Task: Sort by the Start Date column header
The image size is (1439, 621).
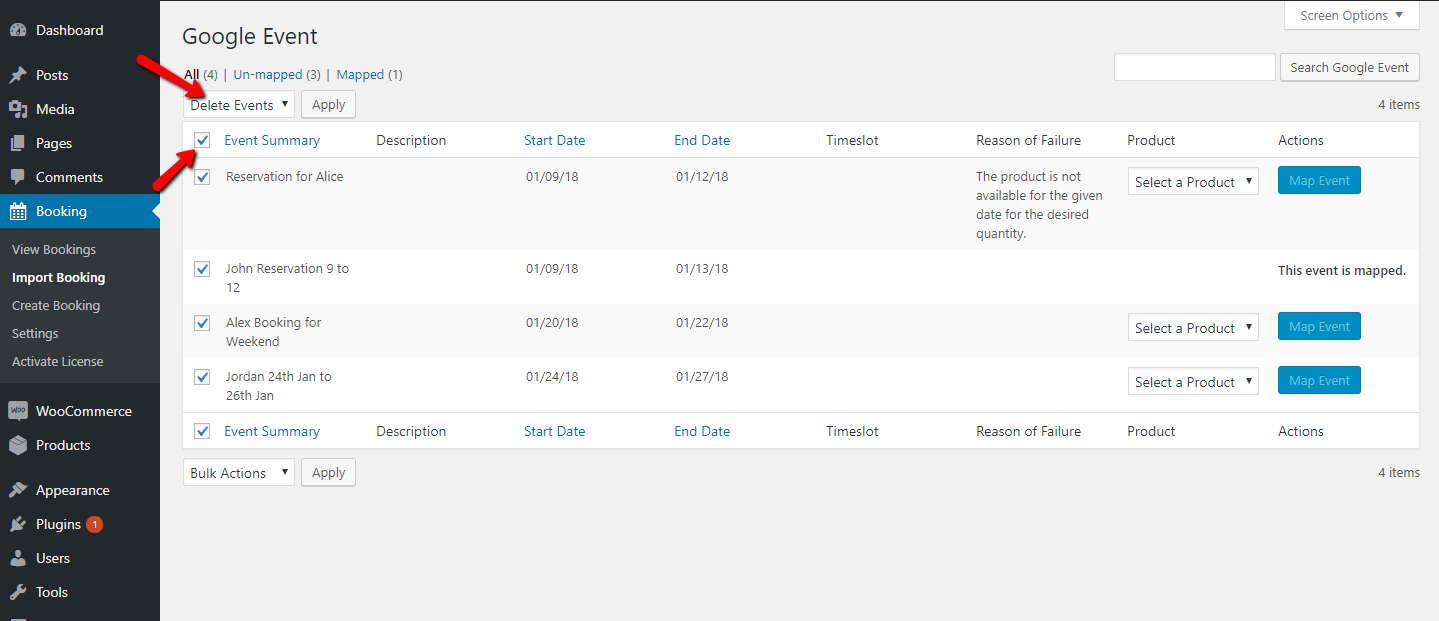Action: tap(554, 141)
